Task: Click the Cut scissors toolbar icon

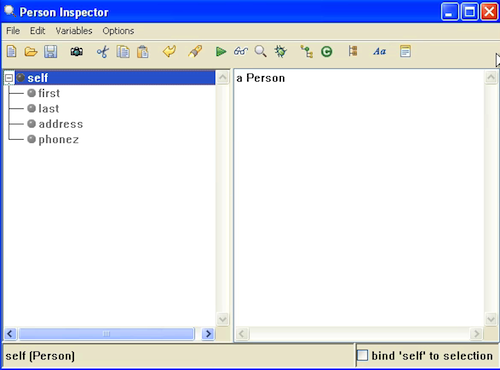Action: coord(103,52)
